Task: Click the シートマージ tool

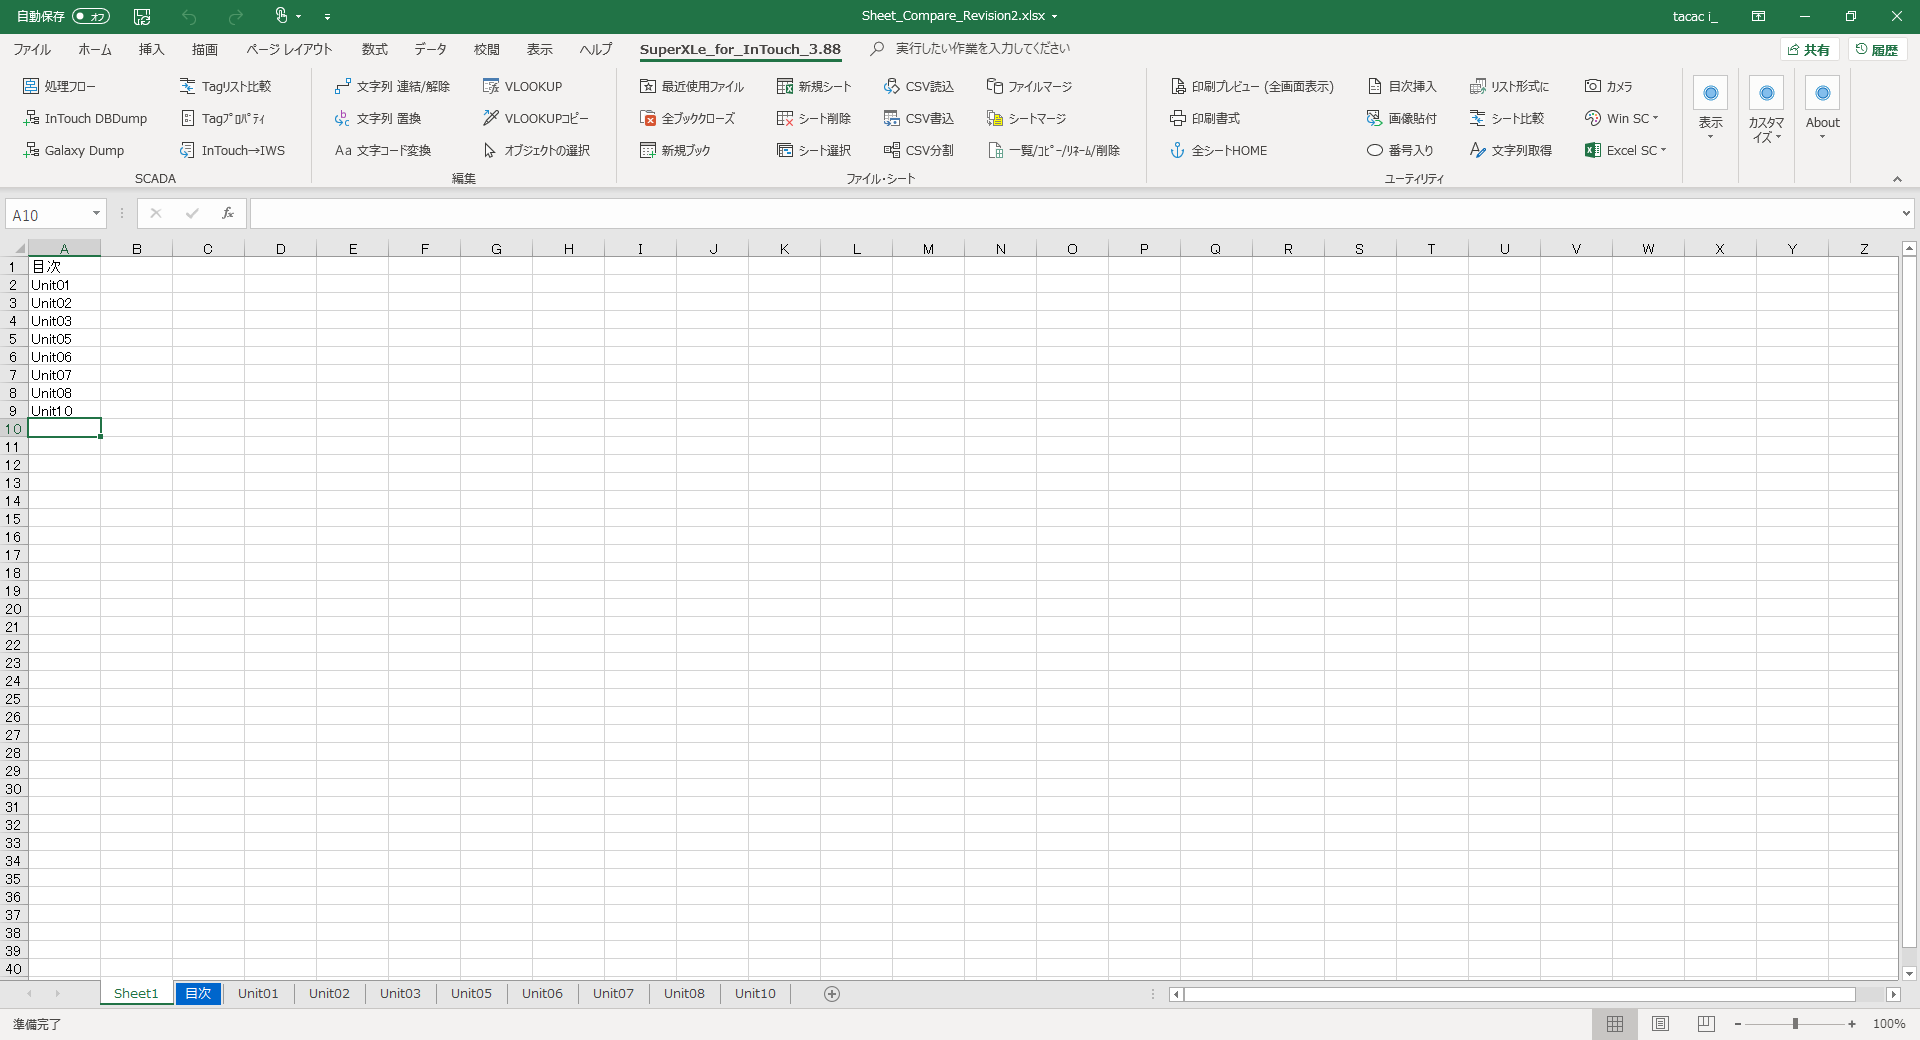Action: click(1026, 118)
